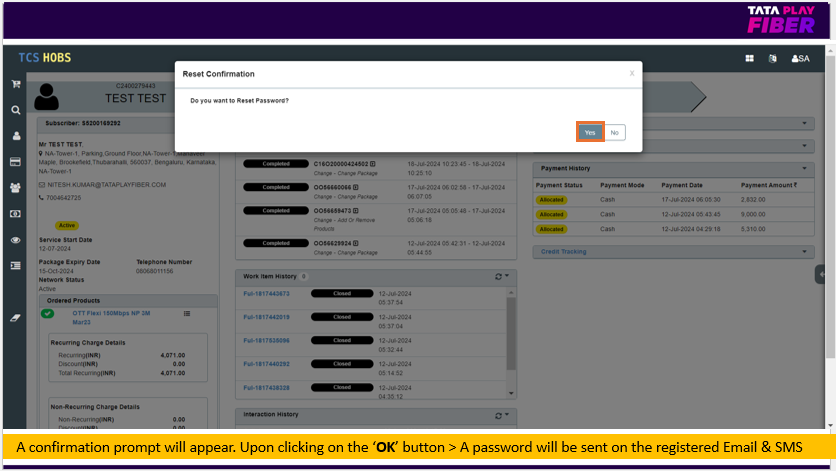The image size is (836, 471).
Task: Click the Work Item History scrollbar thumb
Action: coord(511,333)
